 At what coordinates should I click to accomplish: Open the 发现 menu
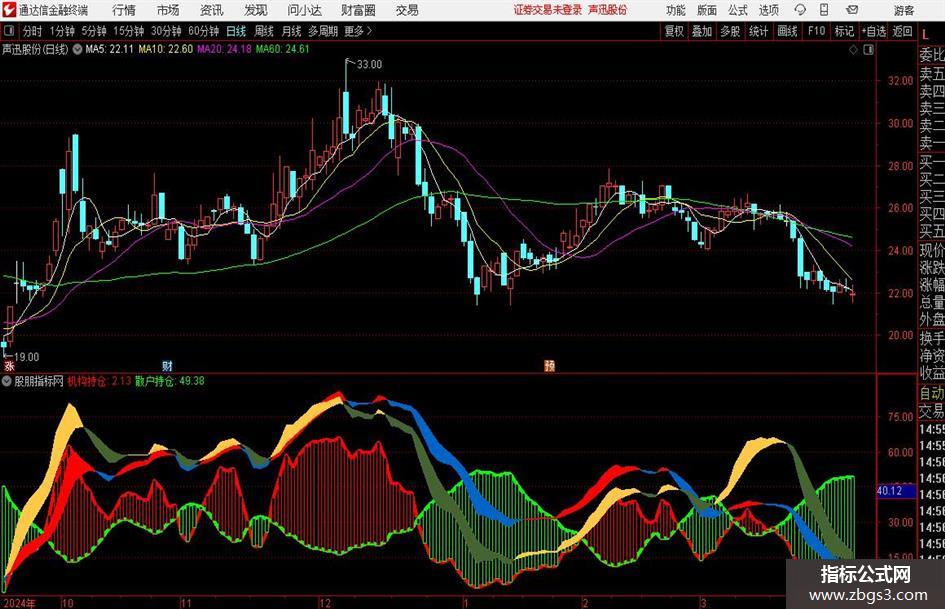pos(256,10)
